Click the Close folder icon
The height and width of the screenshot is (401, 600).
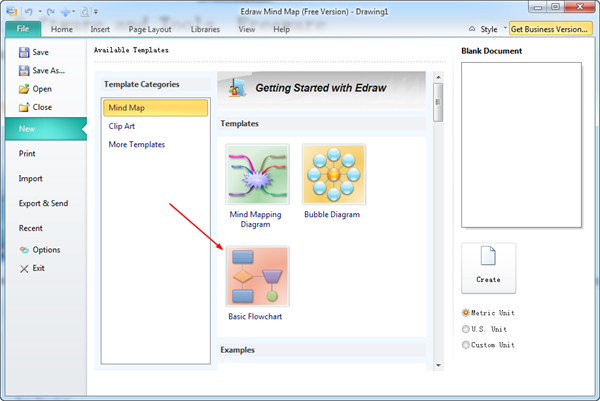(24, 107)
